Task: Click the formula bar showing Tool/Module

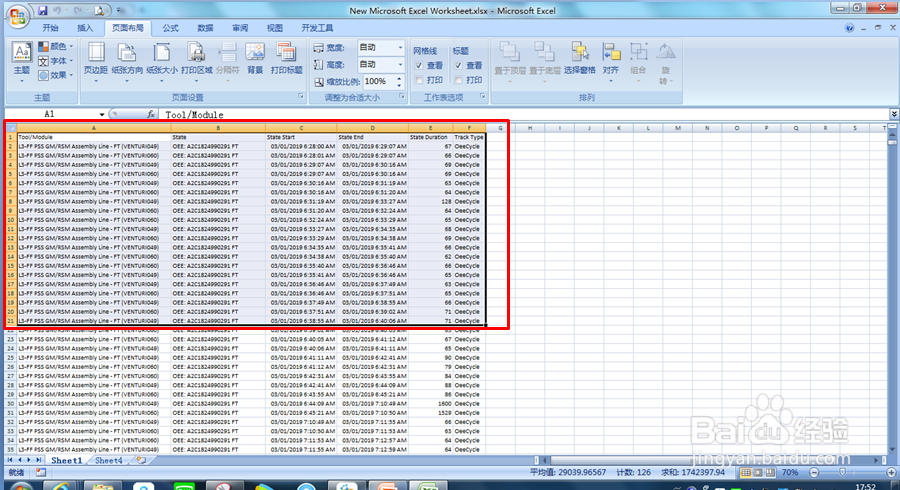Action: 523,114
